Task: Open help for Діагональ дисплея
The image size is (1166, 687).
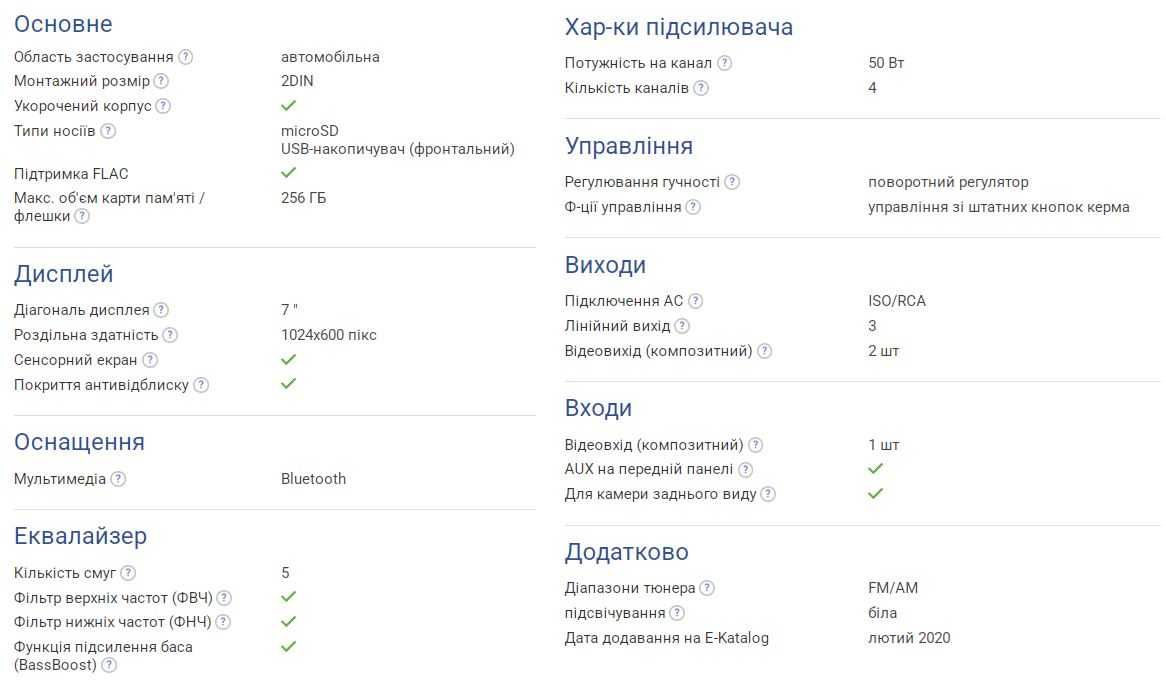Action: point(161,309)
